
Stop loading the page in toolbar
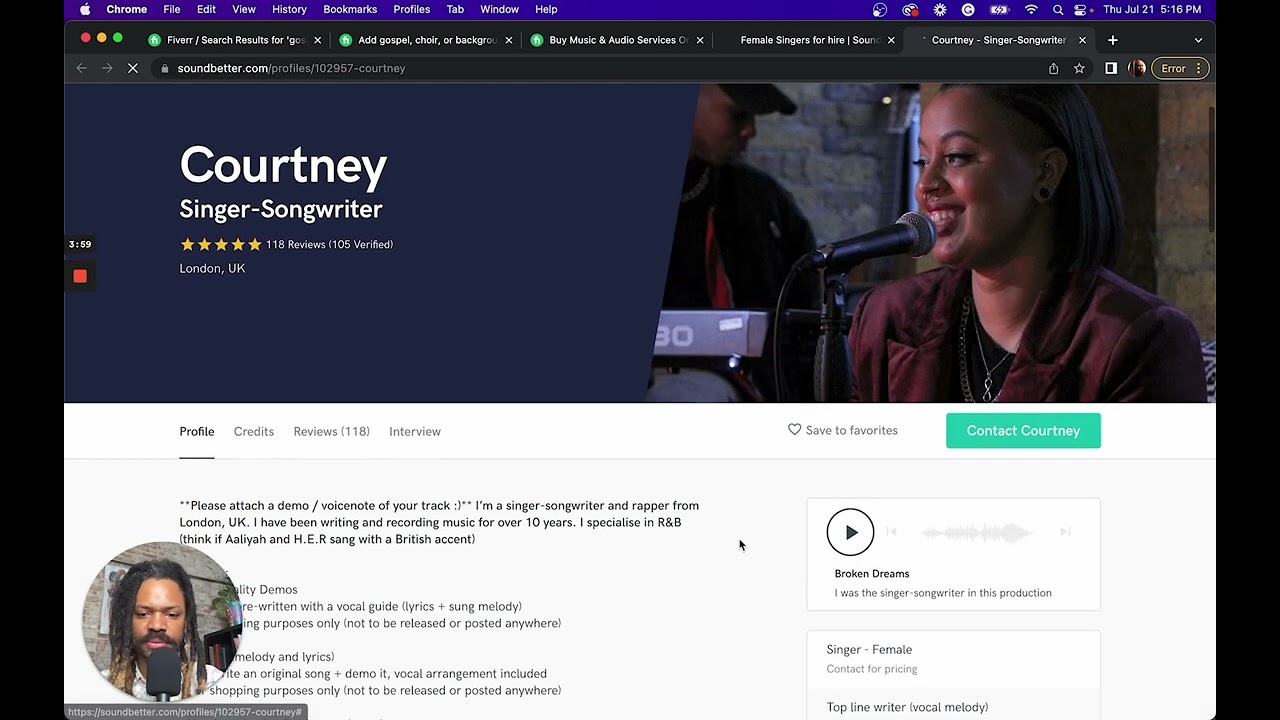pyautogui.click(x=134, y=68)
